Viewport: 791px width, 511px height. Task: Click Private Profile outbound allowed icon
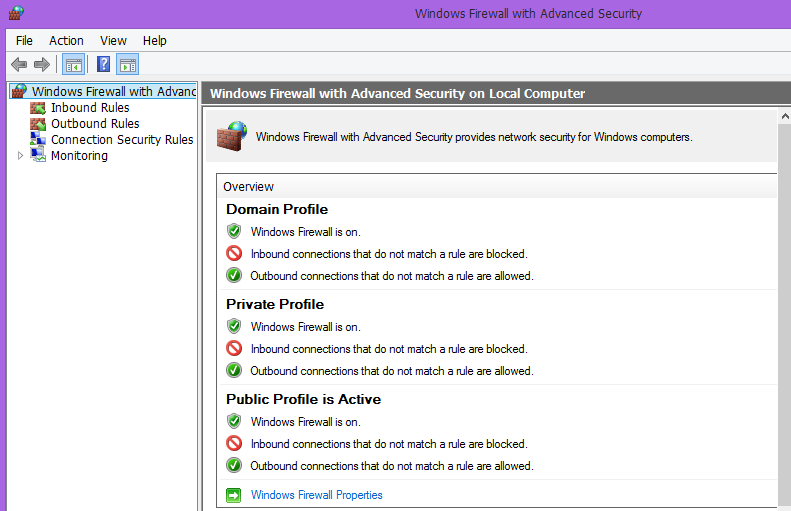[234, 370]
